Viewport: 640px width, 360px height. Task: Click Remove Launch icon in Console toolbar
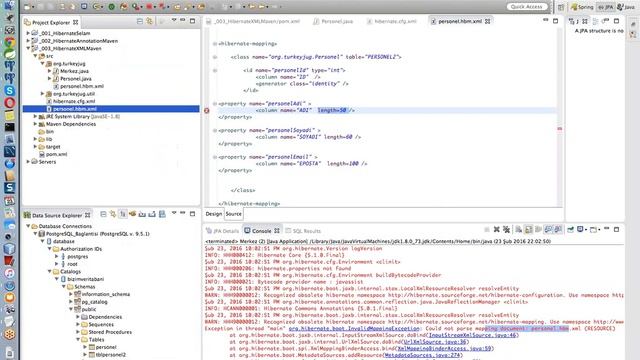click(496, 230)
